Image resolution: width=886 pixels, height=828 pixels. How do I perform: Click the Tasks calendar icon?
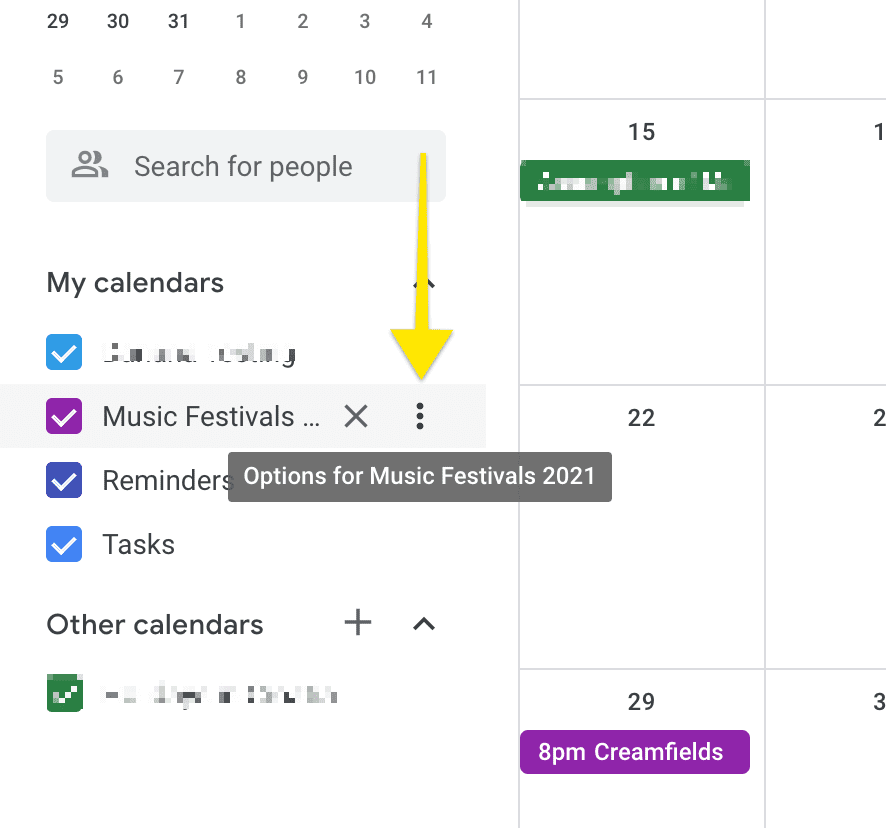tap(64, 544)
